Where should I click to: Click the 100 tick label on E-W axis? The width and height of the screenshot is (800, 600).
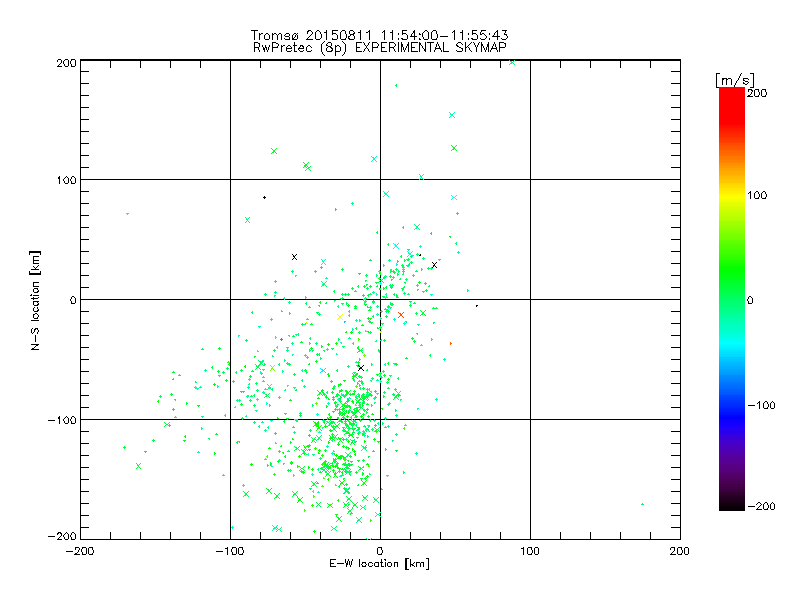pyautogui.click(x=530, y=551)
